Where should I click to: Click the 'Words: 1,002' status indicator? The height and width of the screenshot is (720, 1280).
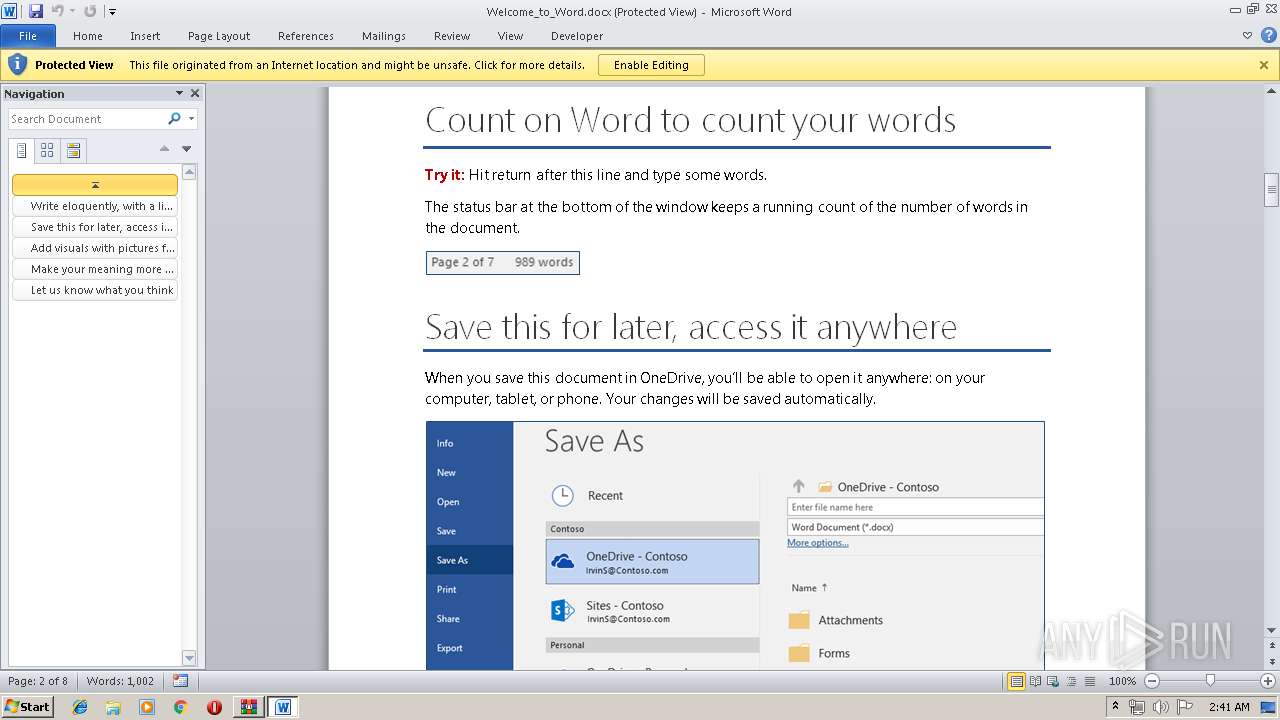120,681
